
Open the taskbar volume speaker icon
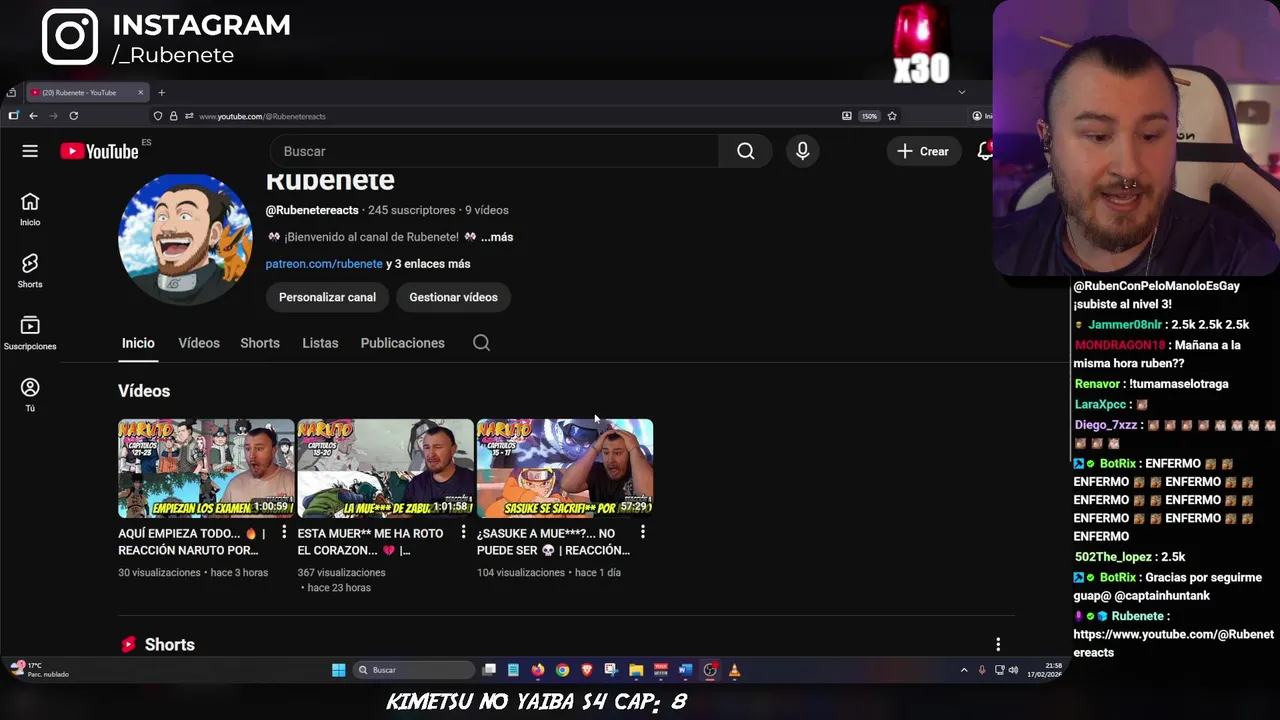1014,670
